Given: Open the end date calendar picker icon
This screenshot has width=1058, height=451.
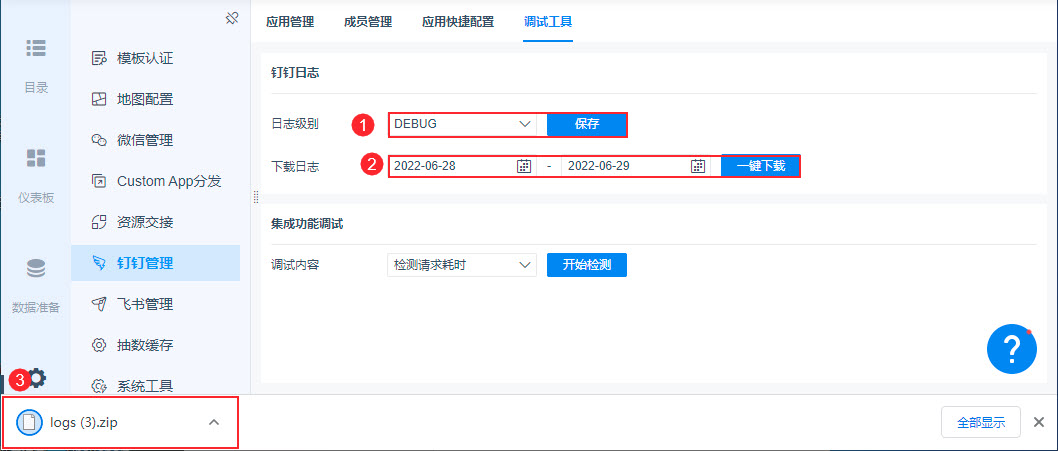Looking at the screenshot, I should (698, 166).
